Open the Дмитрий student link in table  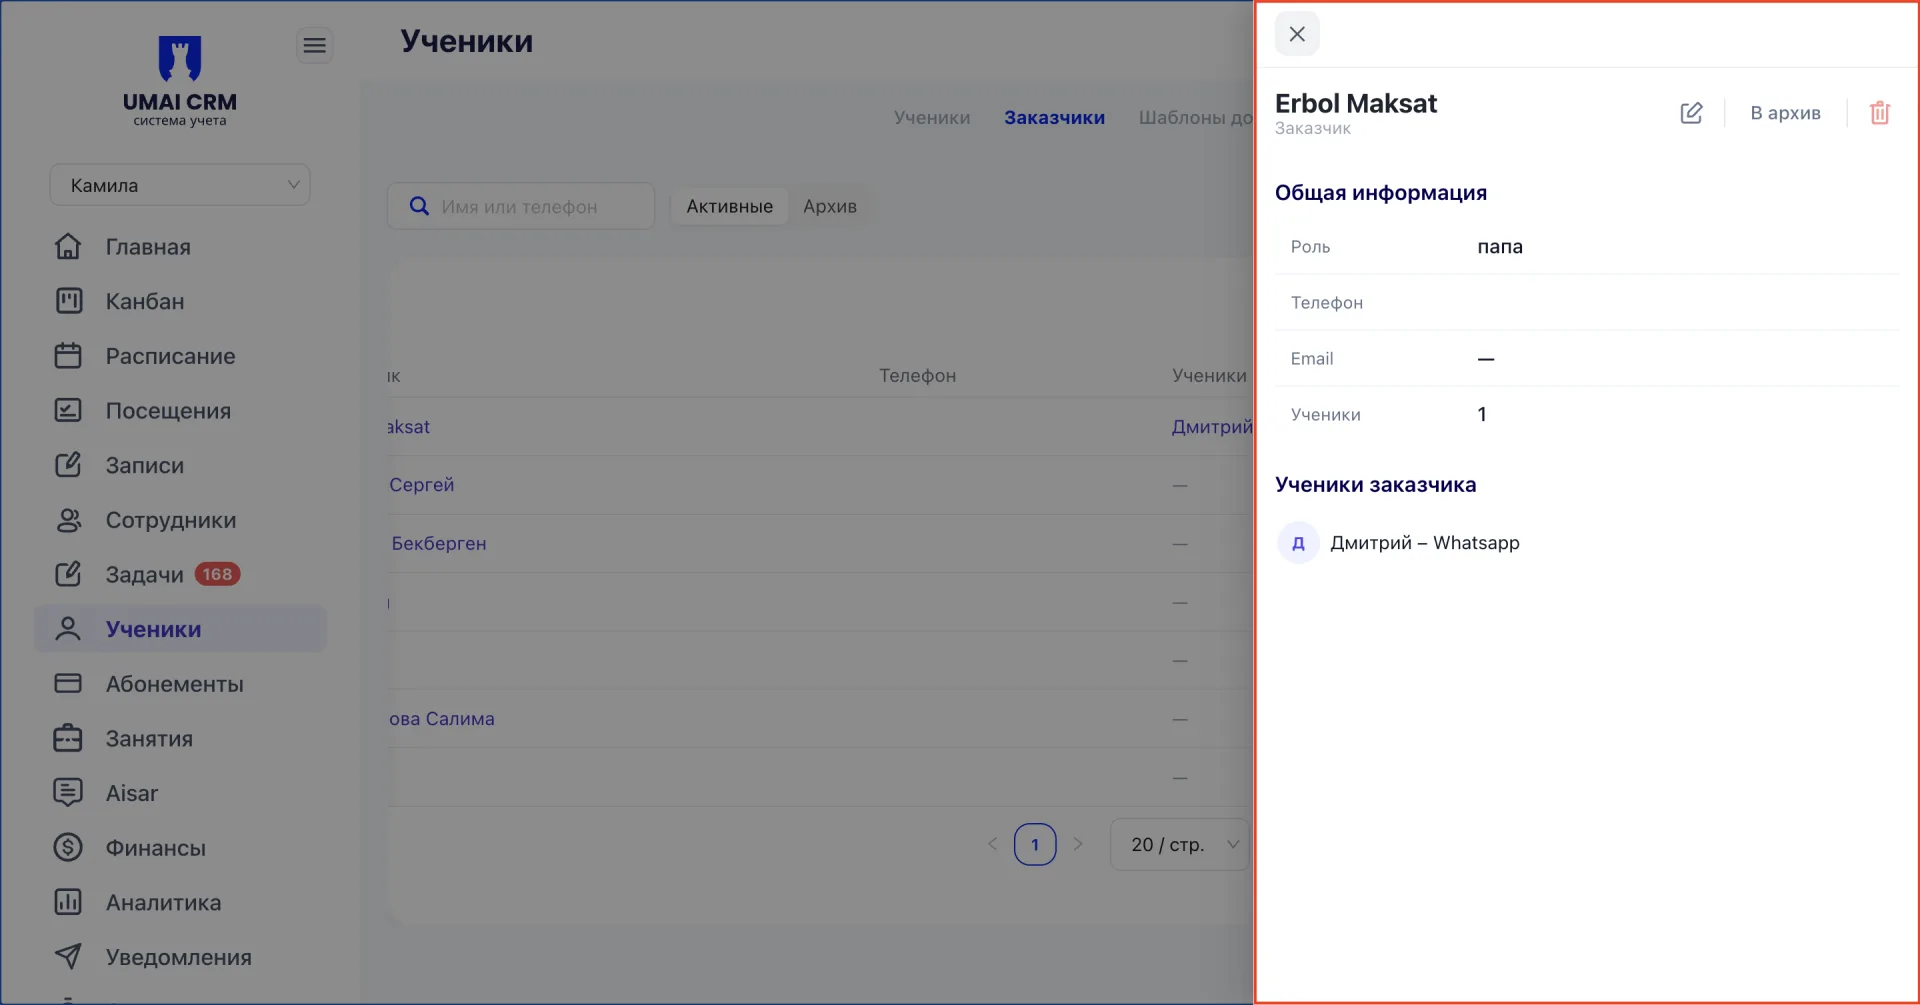[1212, 427]
